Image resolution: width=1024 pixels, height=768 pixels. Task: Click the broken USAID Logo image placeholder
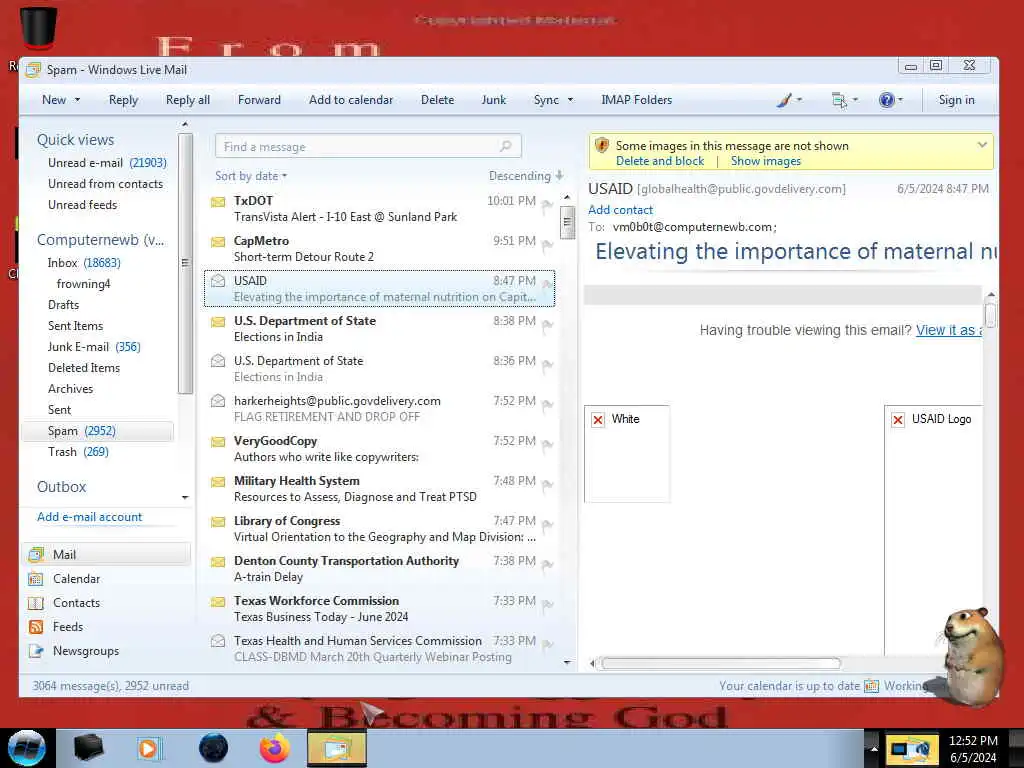point(933,530)
